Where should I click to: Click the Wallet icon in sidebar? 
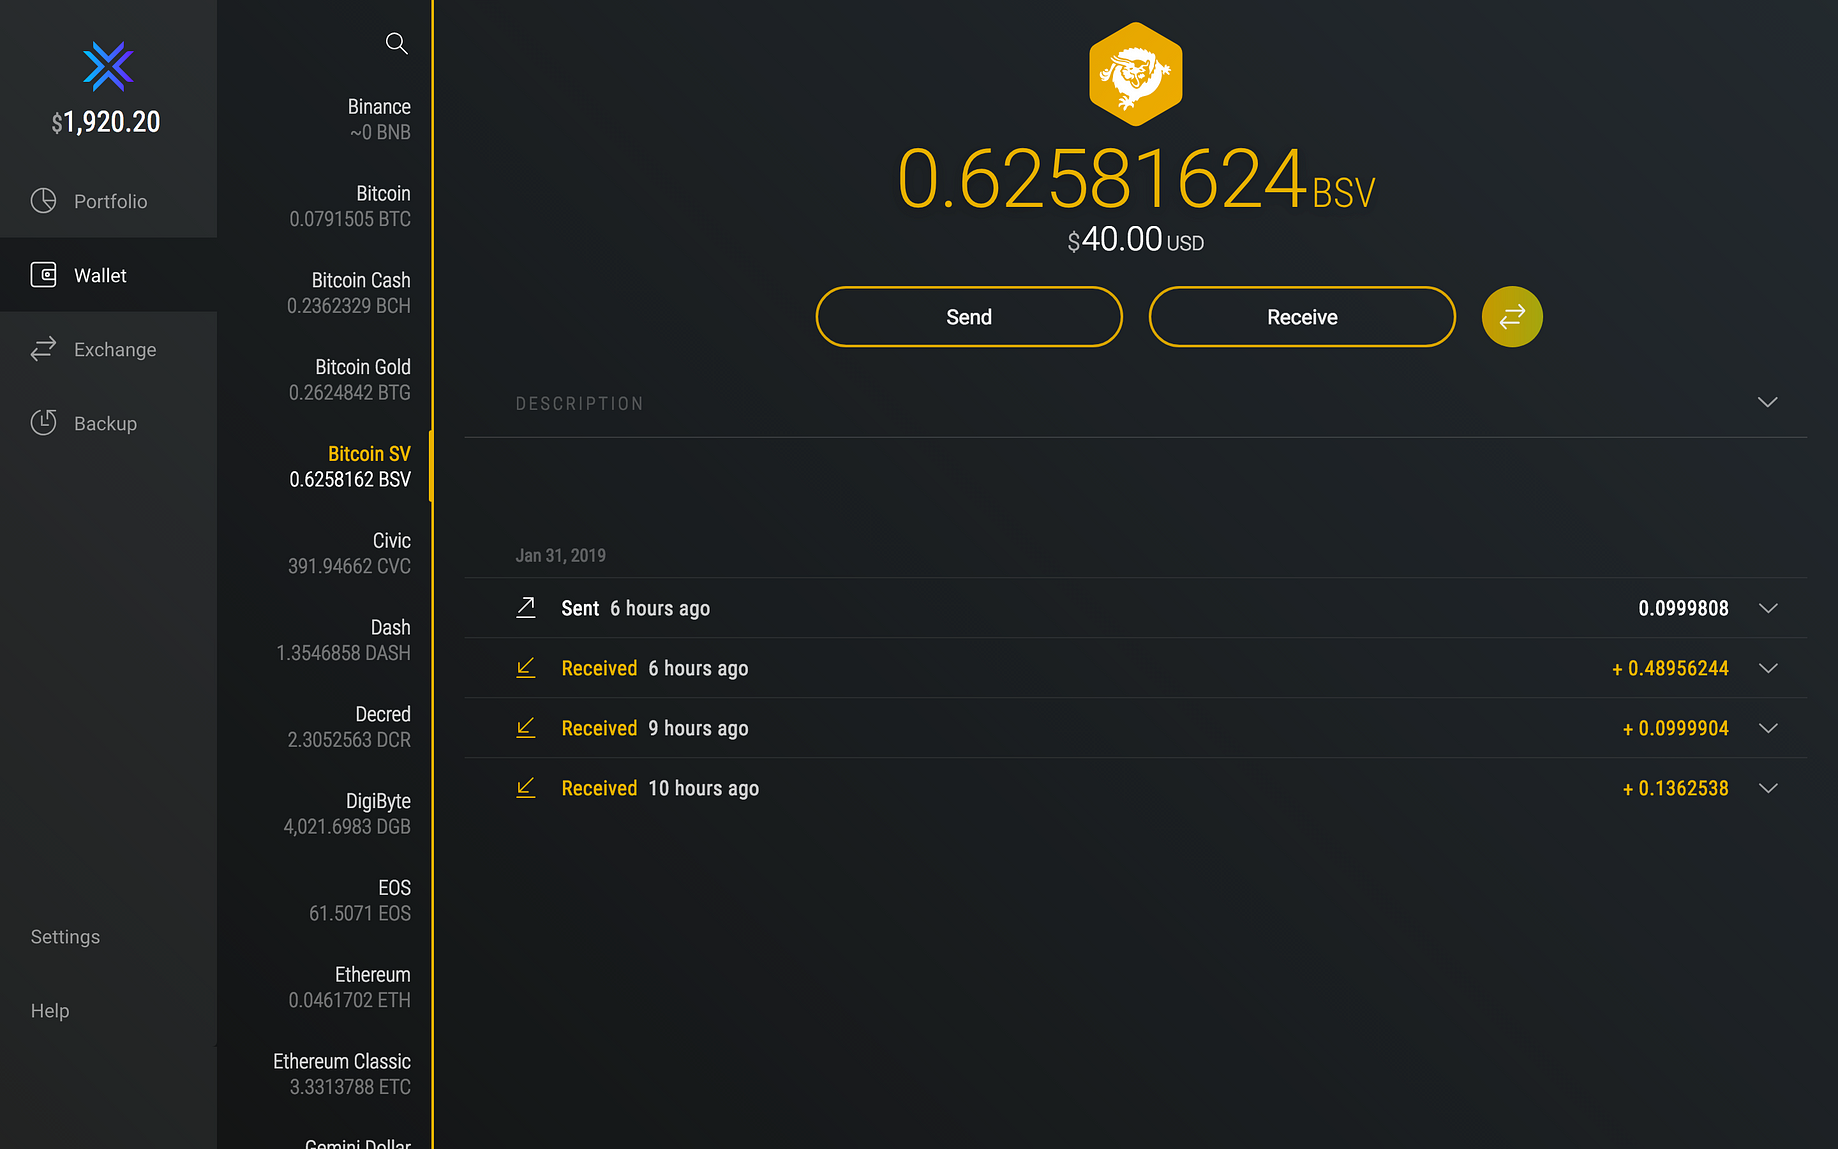pyautogui.click(x=44, y=275)
